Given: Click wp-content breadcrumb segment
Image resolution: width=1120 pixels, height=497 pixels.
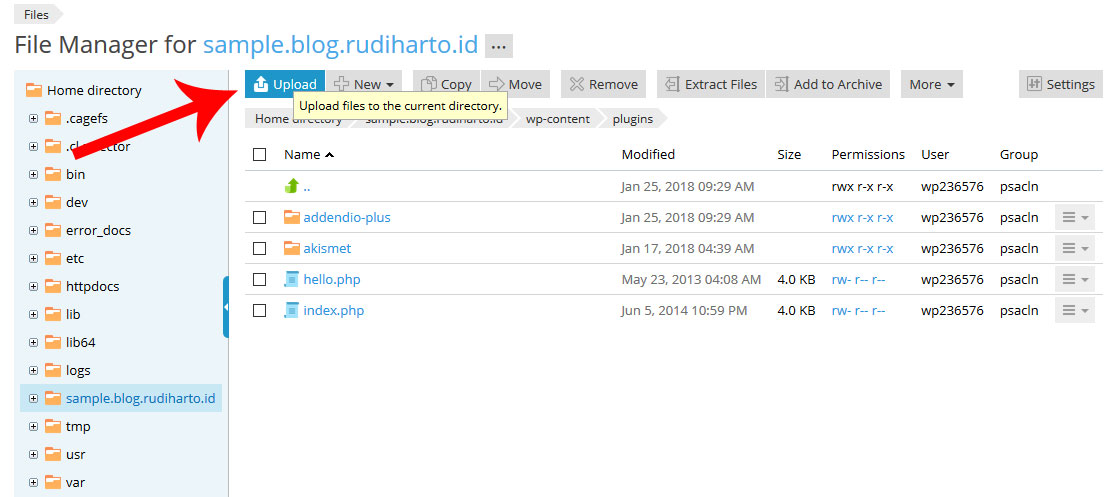Looking at the screenshot, I should click(558, 119).
